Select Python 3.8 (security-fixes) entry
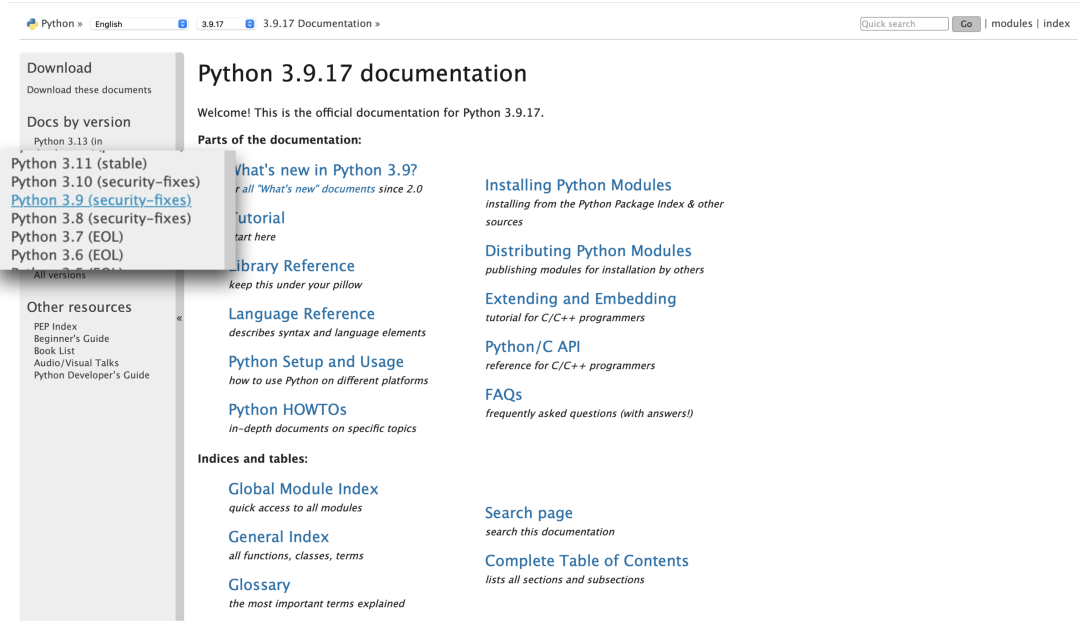1080x624 pixels. point(101,218)
